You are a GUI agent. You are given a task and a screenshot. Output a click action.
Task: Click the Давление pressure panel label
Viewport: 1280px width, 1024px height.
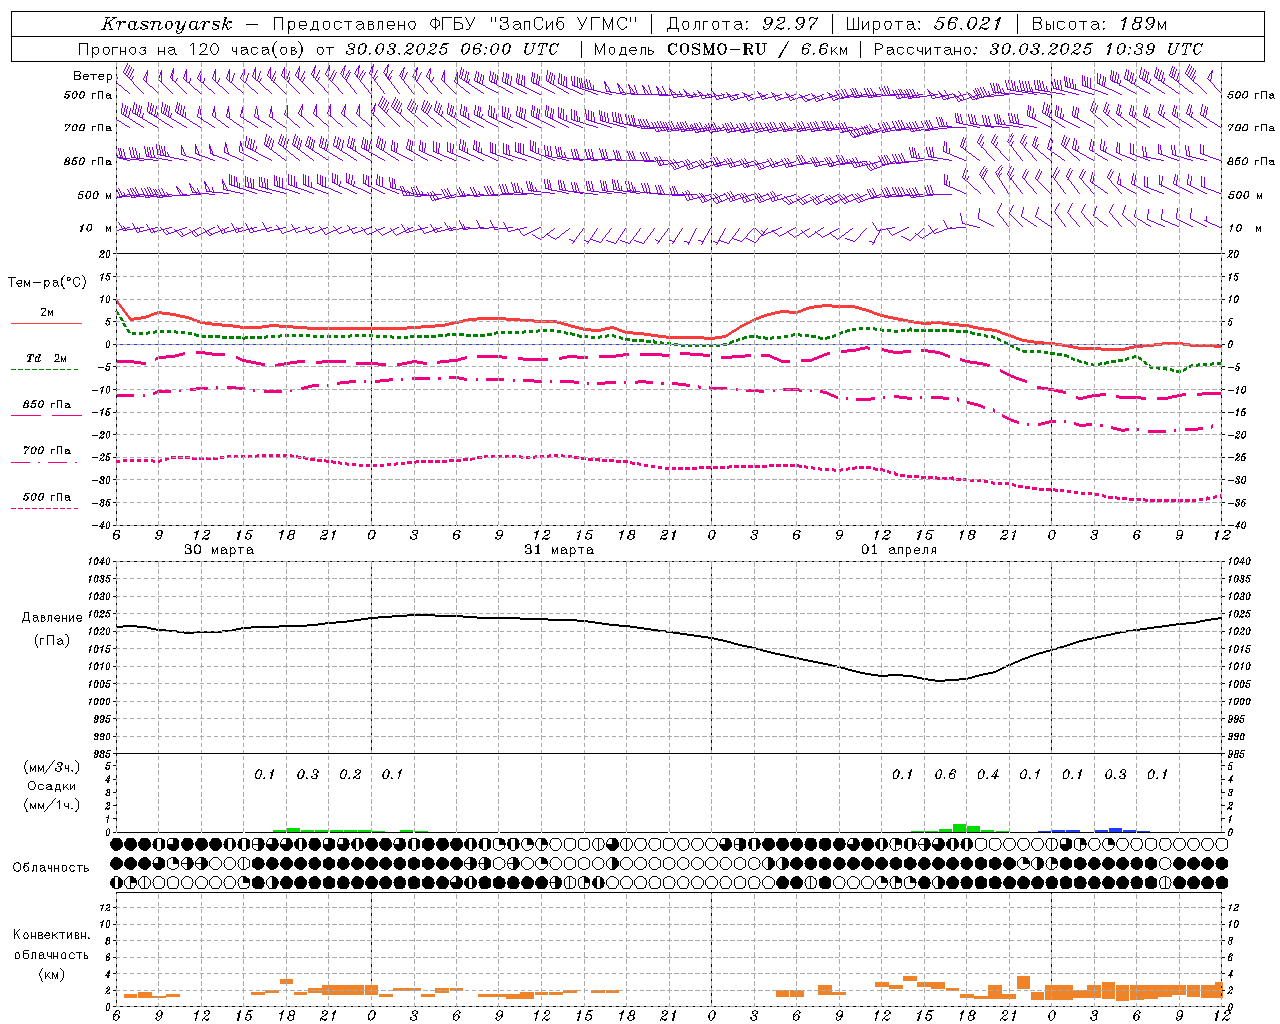point(52,618)
